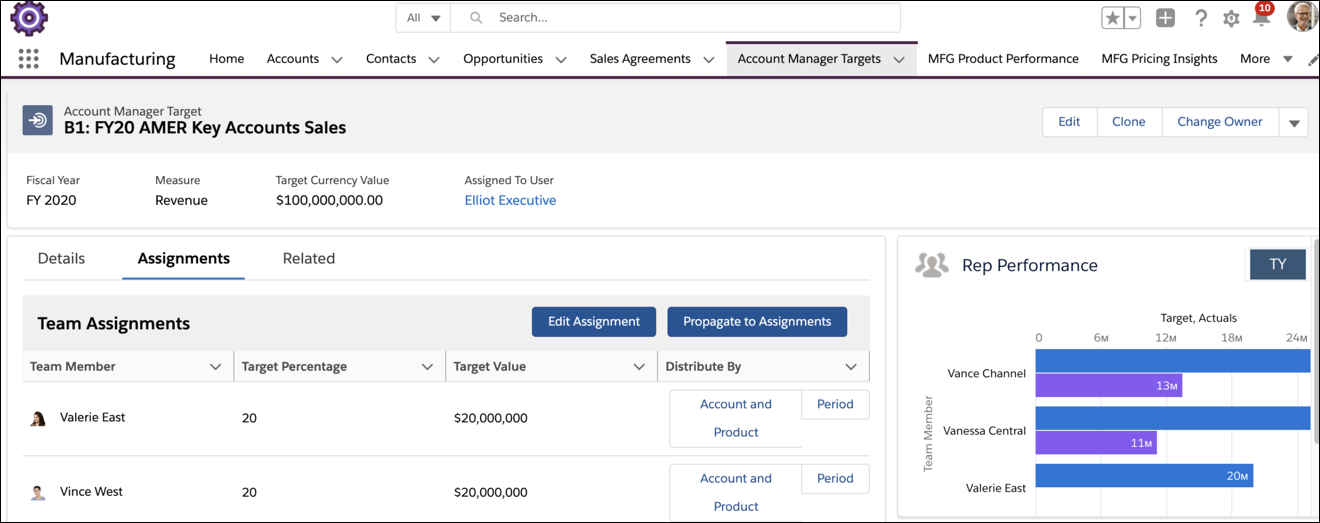Click Vince West's Period button
Image resolution: width=1320 pixels, height=523 pixels.
click(835, 478)
